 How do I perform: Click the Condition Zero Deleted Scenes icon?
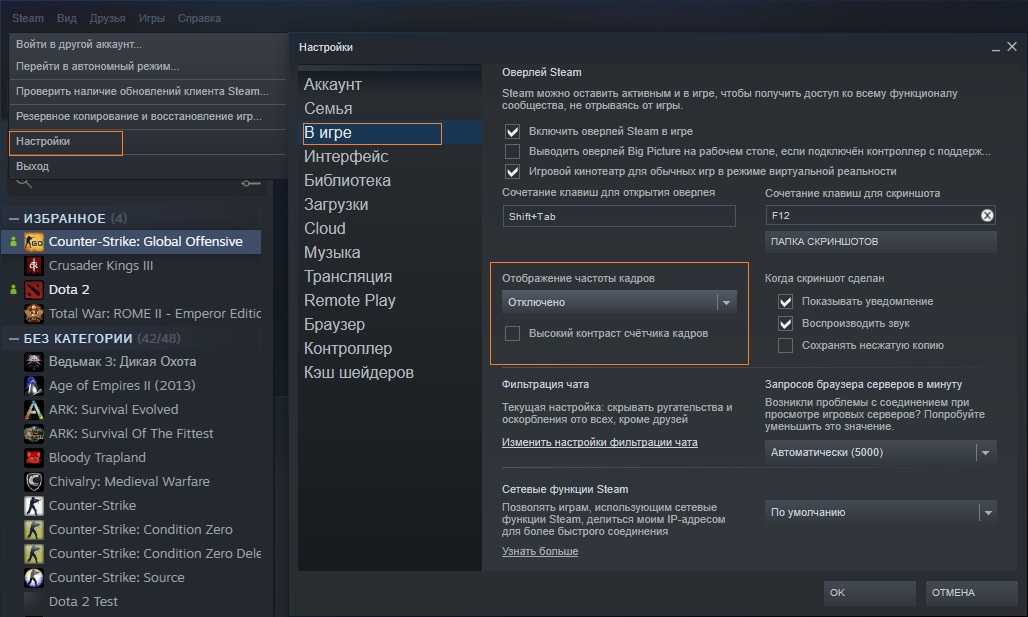(34, 553)
